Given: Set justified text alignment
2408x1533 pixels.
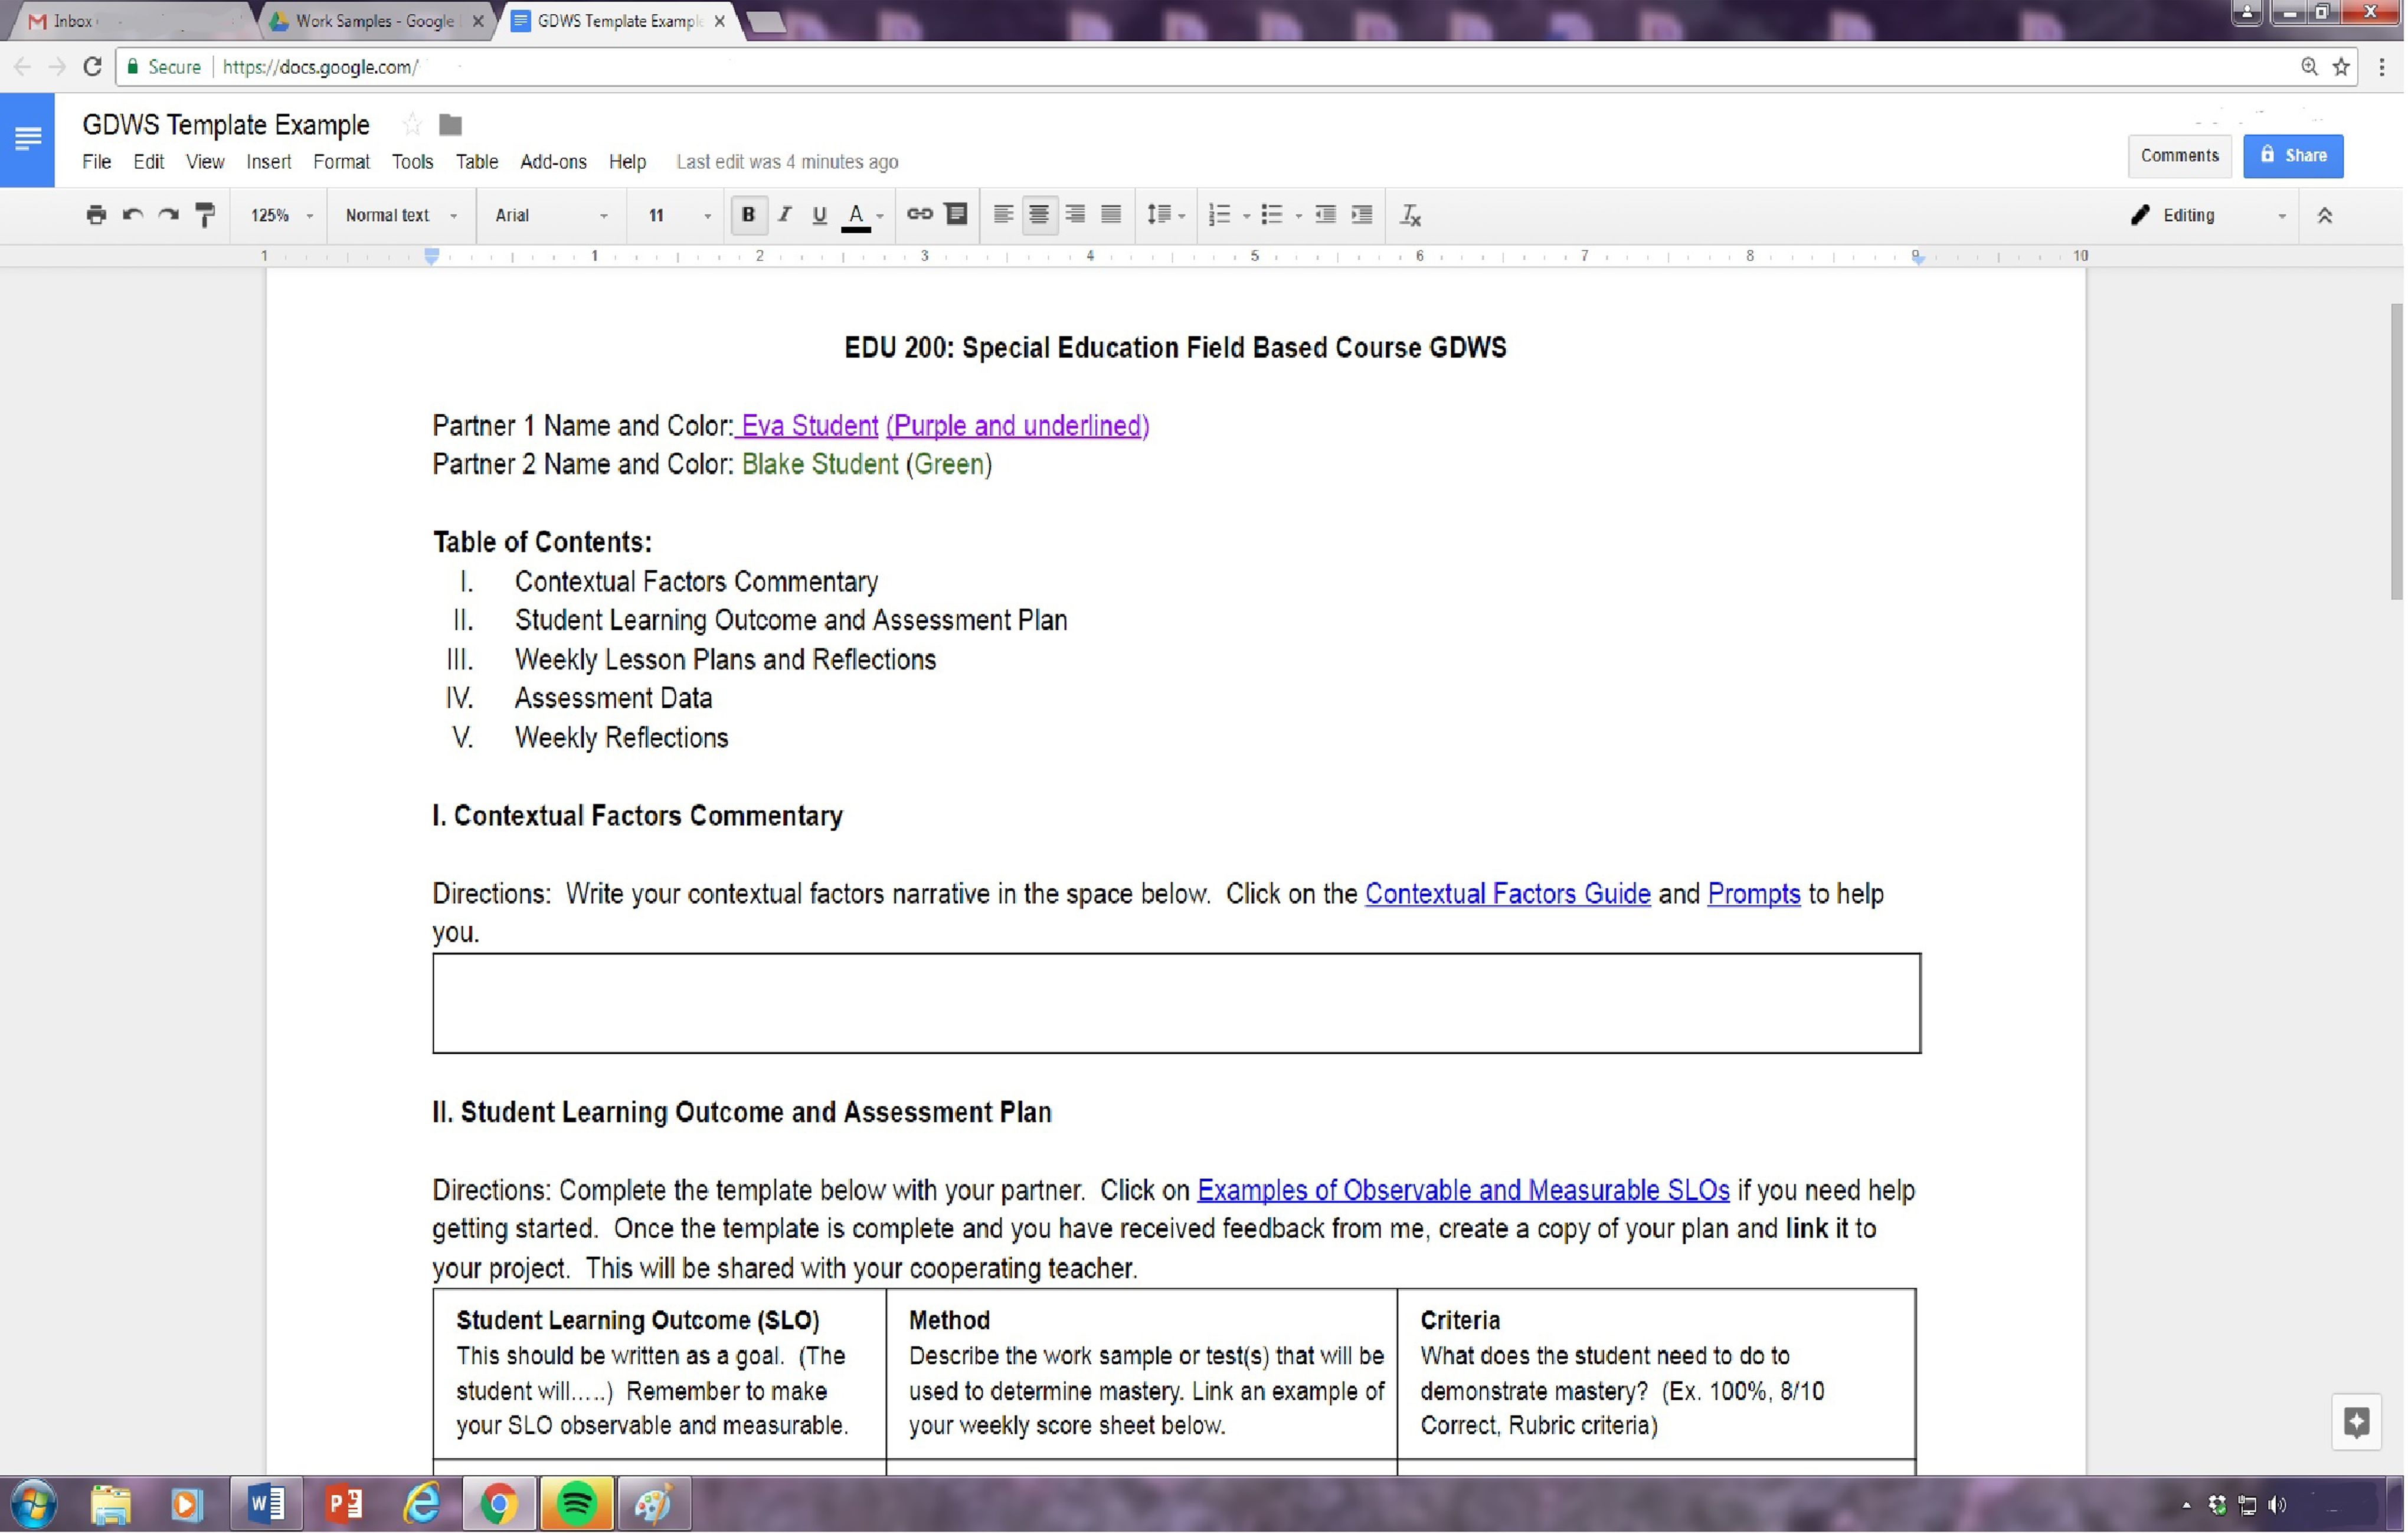Looking at the screenshot, I should tap(1111, 214).
